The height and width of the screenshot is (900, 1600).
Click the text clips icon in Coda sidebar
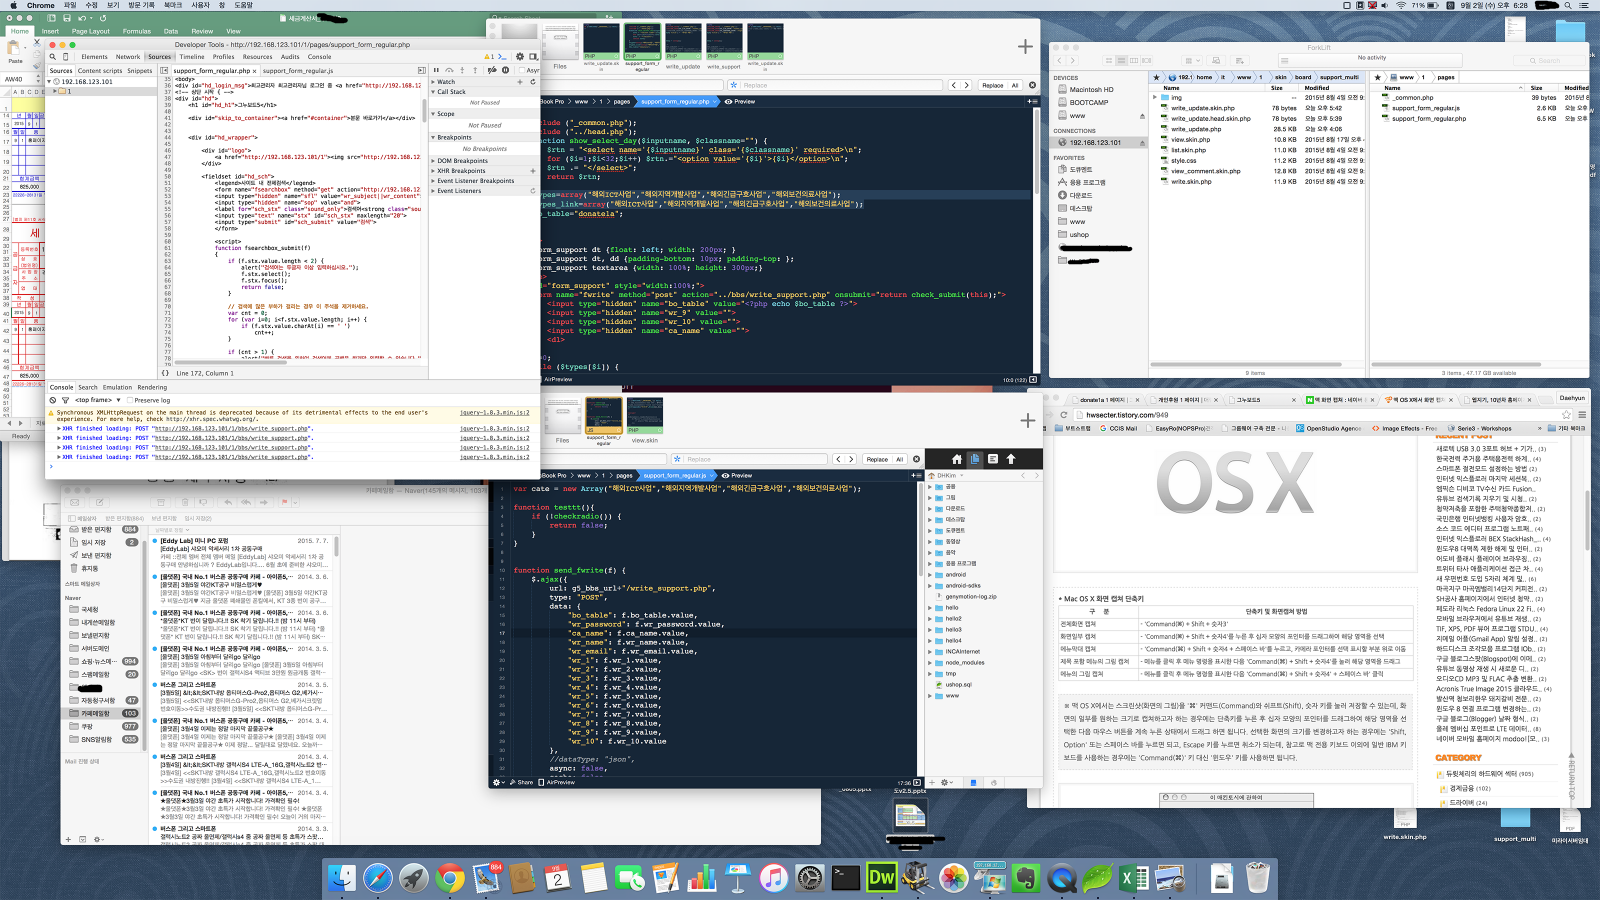(x=993, y=459)
